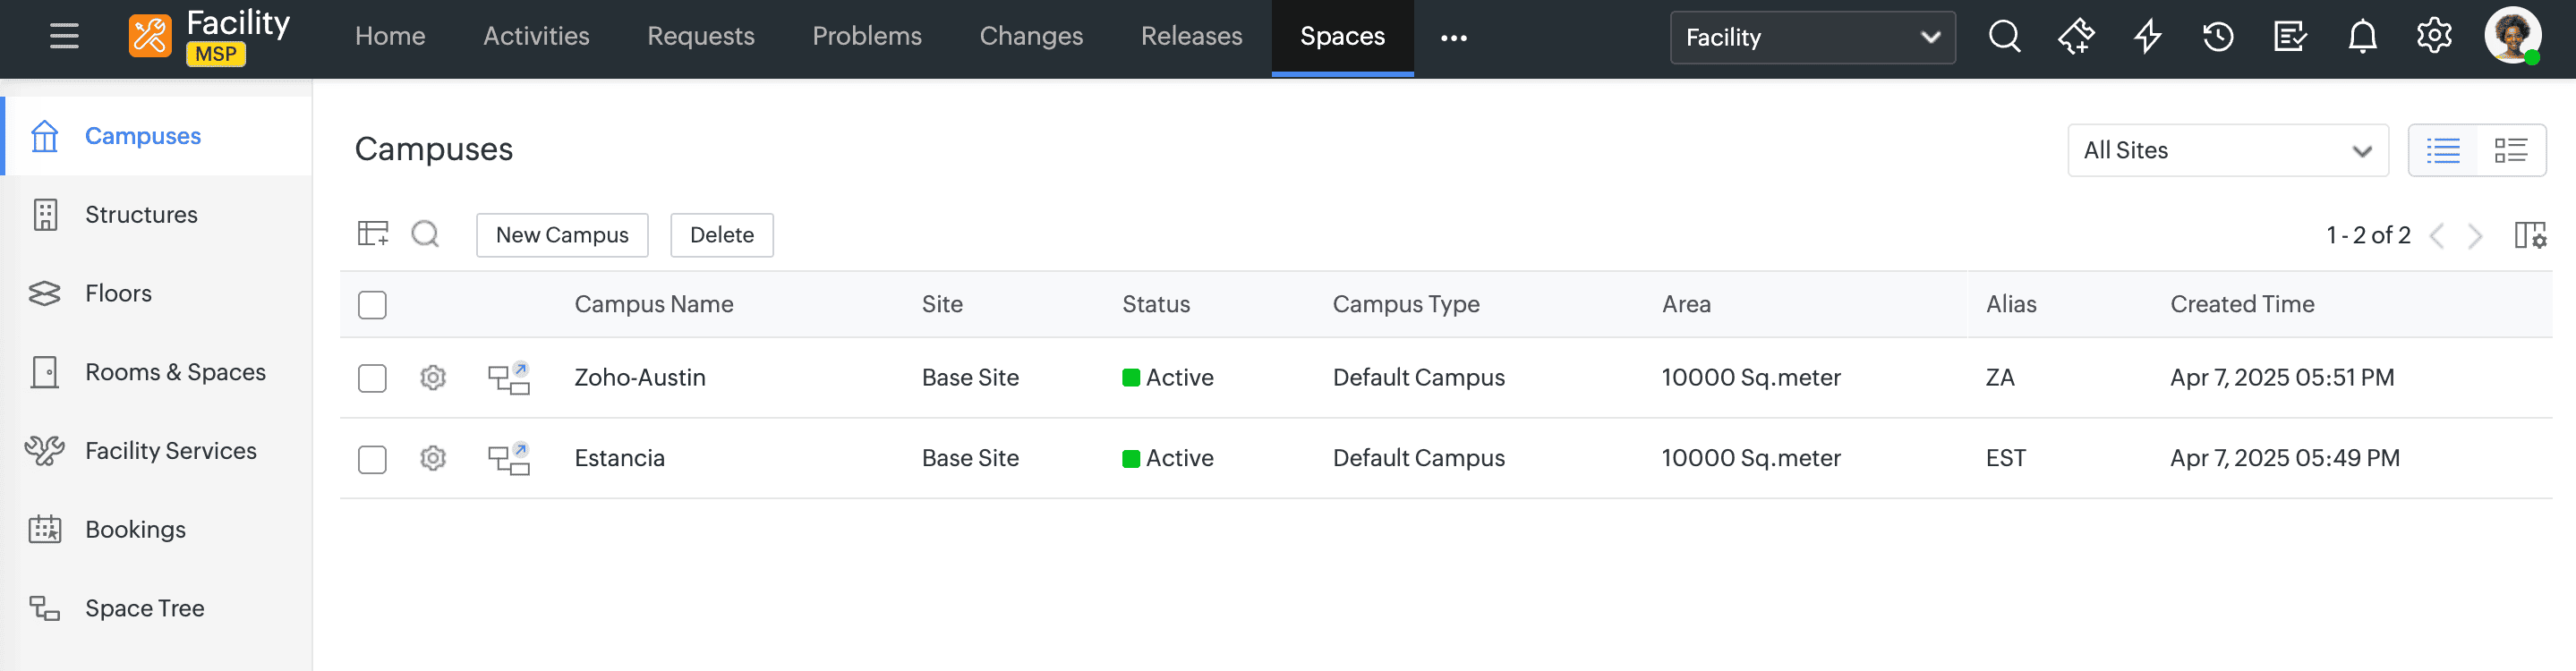Expand the more tabs ellipsis menu
2576x671 pixels.
(x=1453, y=38)
